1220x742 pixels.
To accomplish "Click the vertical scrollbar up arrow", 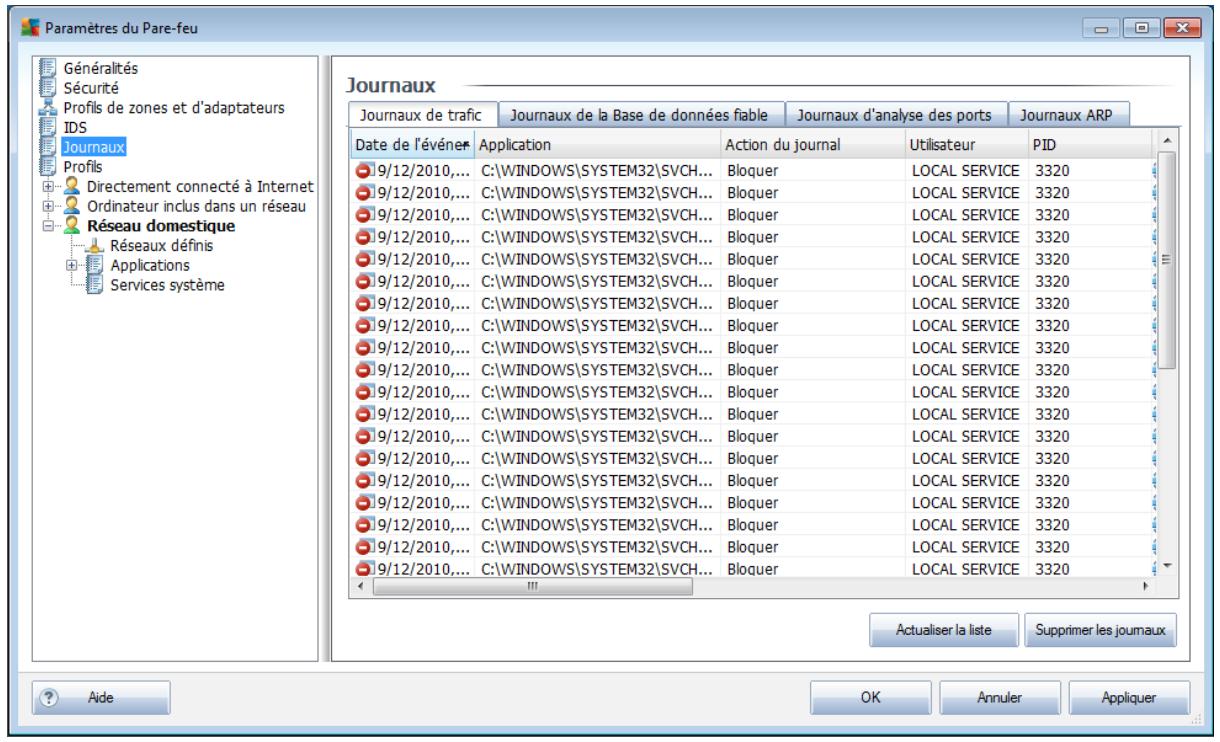I will tap(1165, 142).
